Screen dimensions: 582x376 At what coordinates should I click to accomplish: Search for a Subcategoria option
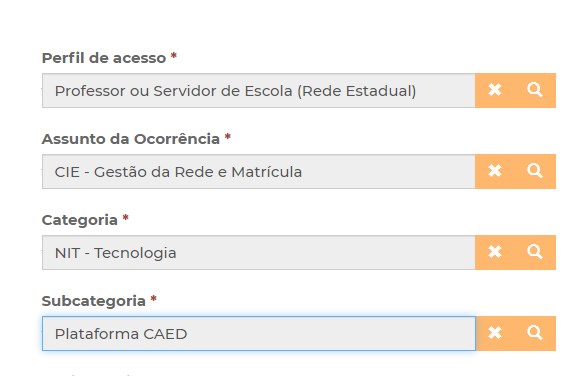pyautogui.click(x=535, y=333)
